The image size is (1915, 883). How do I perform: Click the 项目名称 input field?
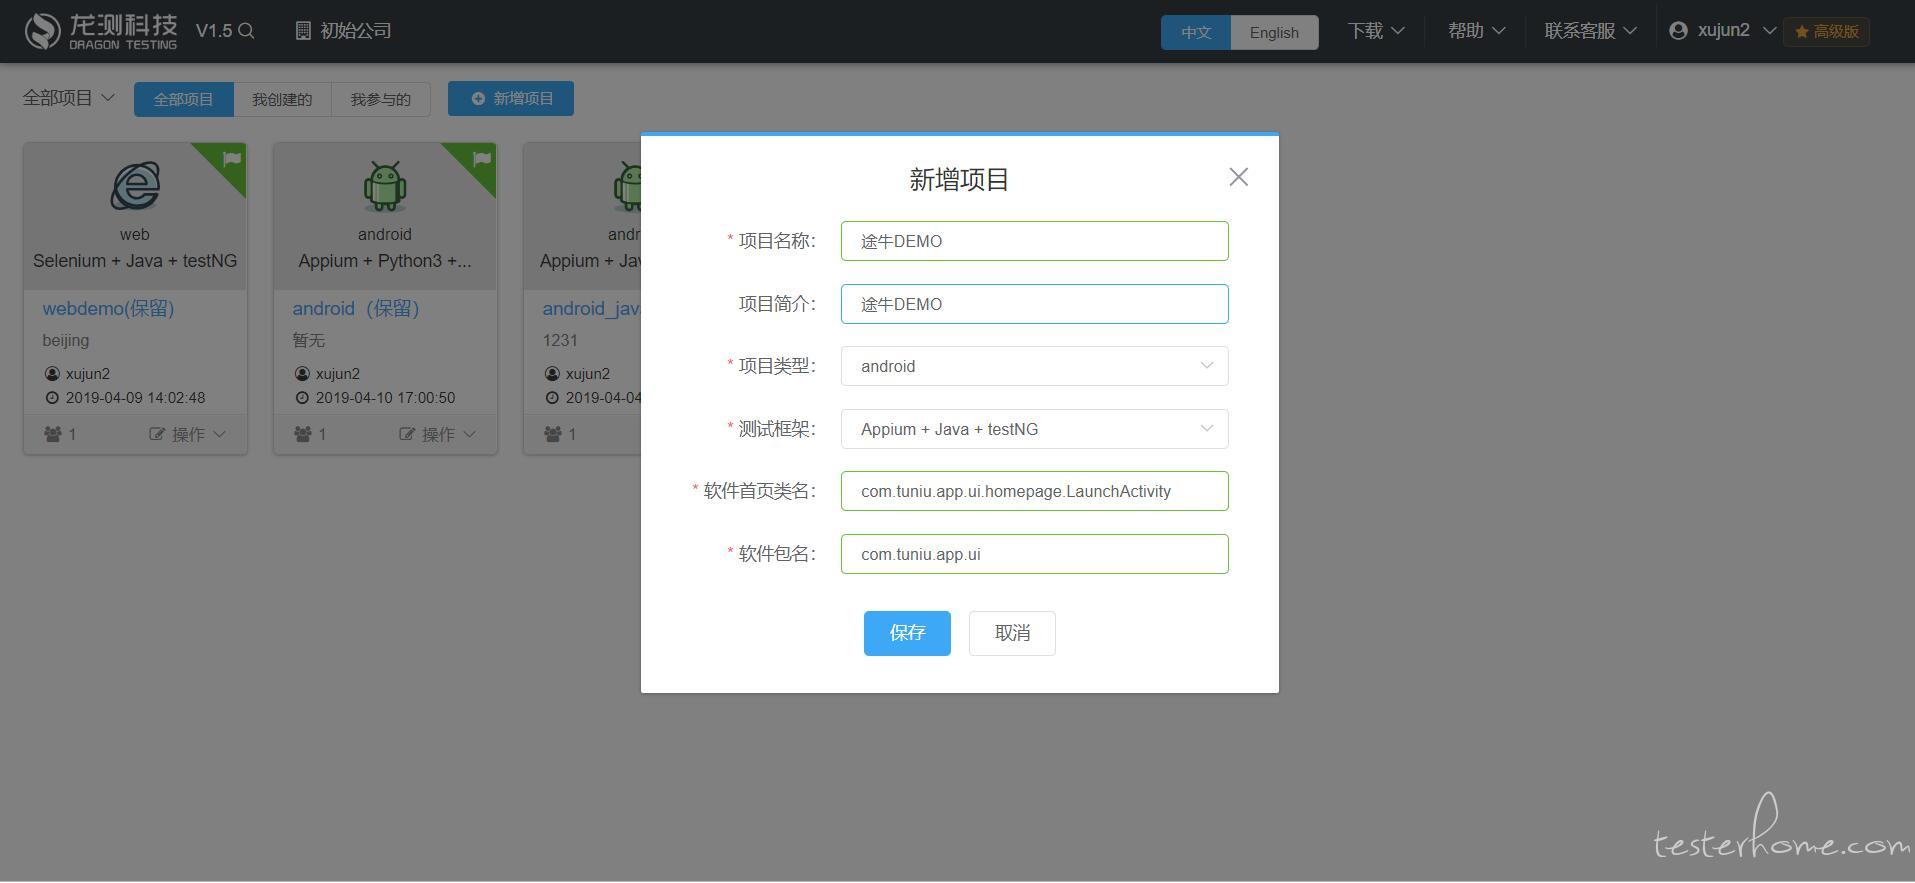coord(1034,241)
